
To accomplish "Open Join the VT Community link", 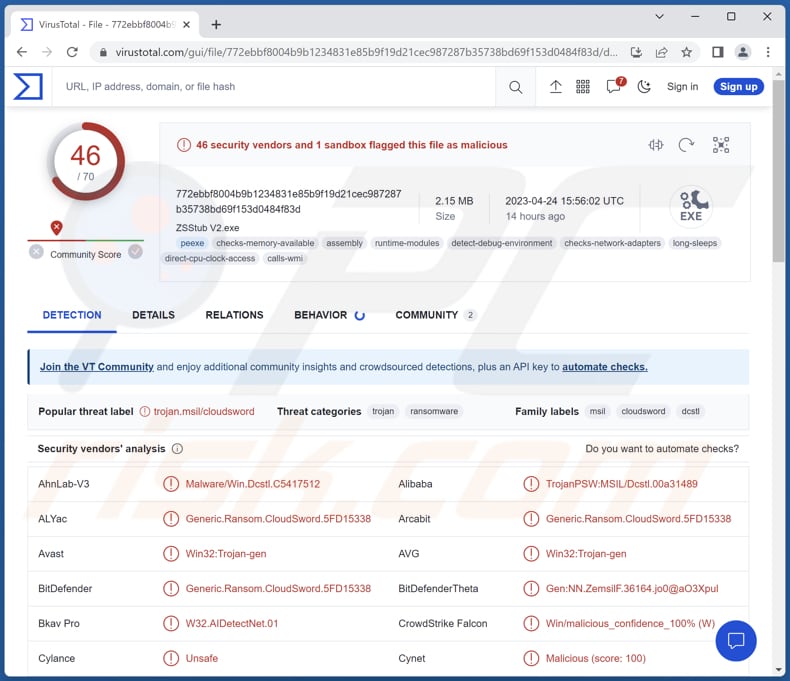I will pos(97,367).
